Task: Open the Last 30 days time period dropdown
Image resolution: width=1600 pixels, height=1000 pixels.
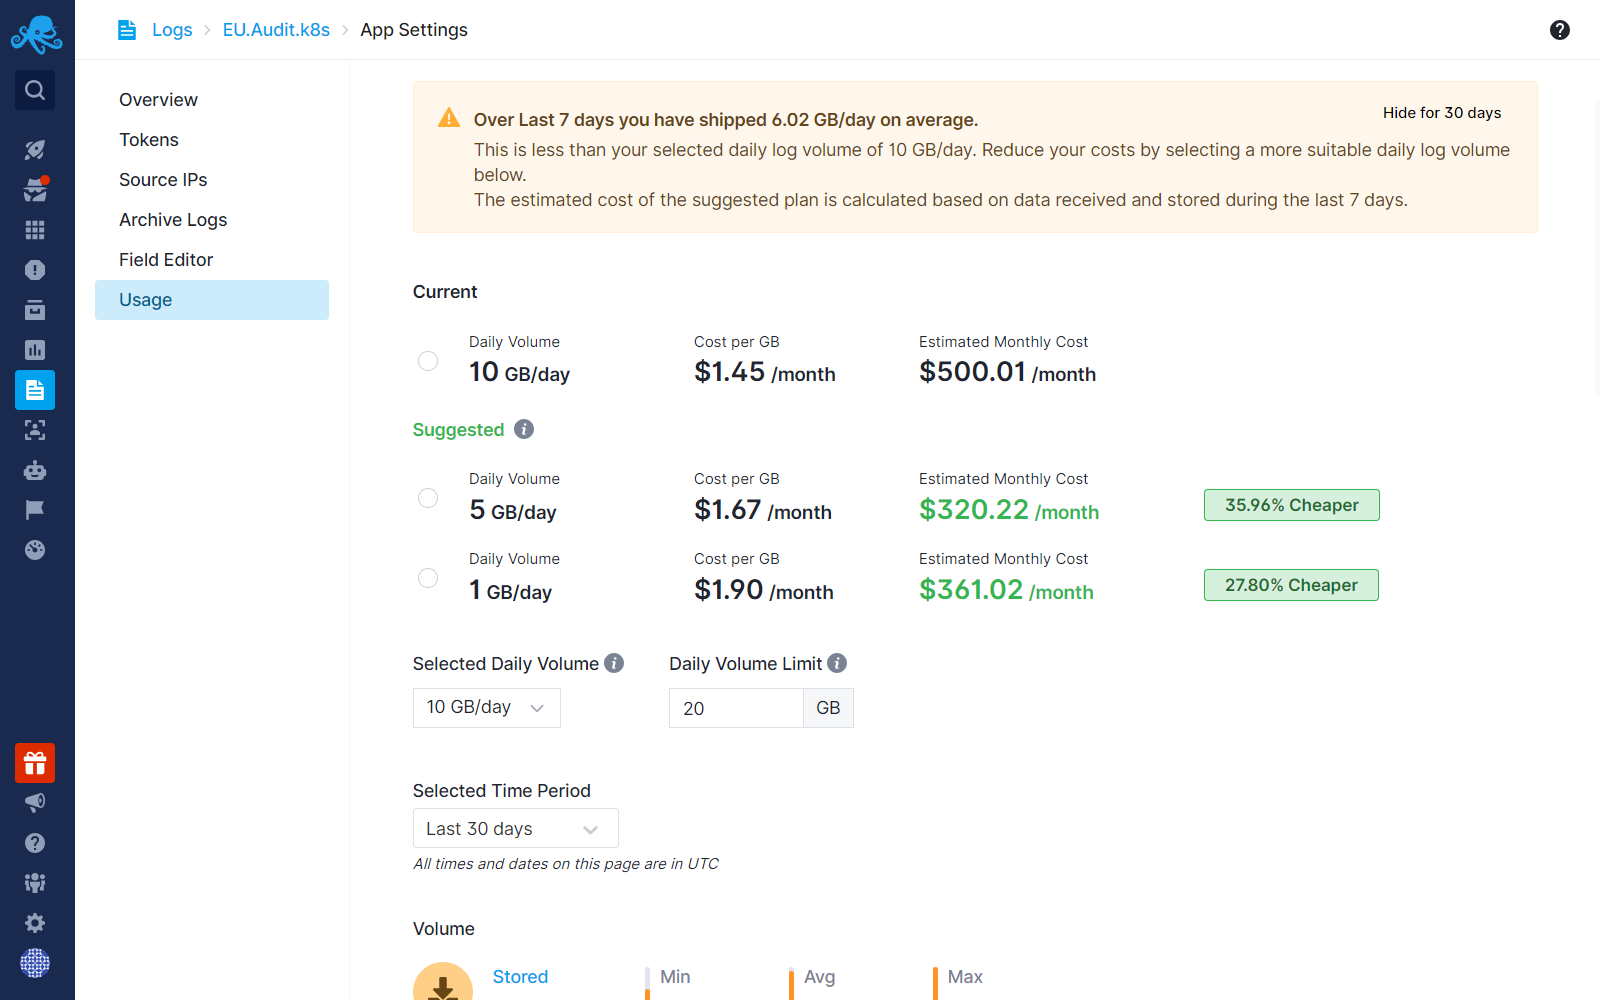Action: click(516, 828)
